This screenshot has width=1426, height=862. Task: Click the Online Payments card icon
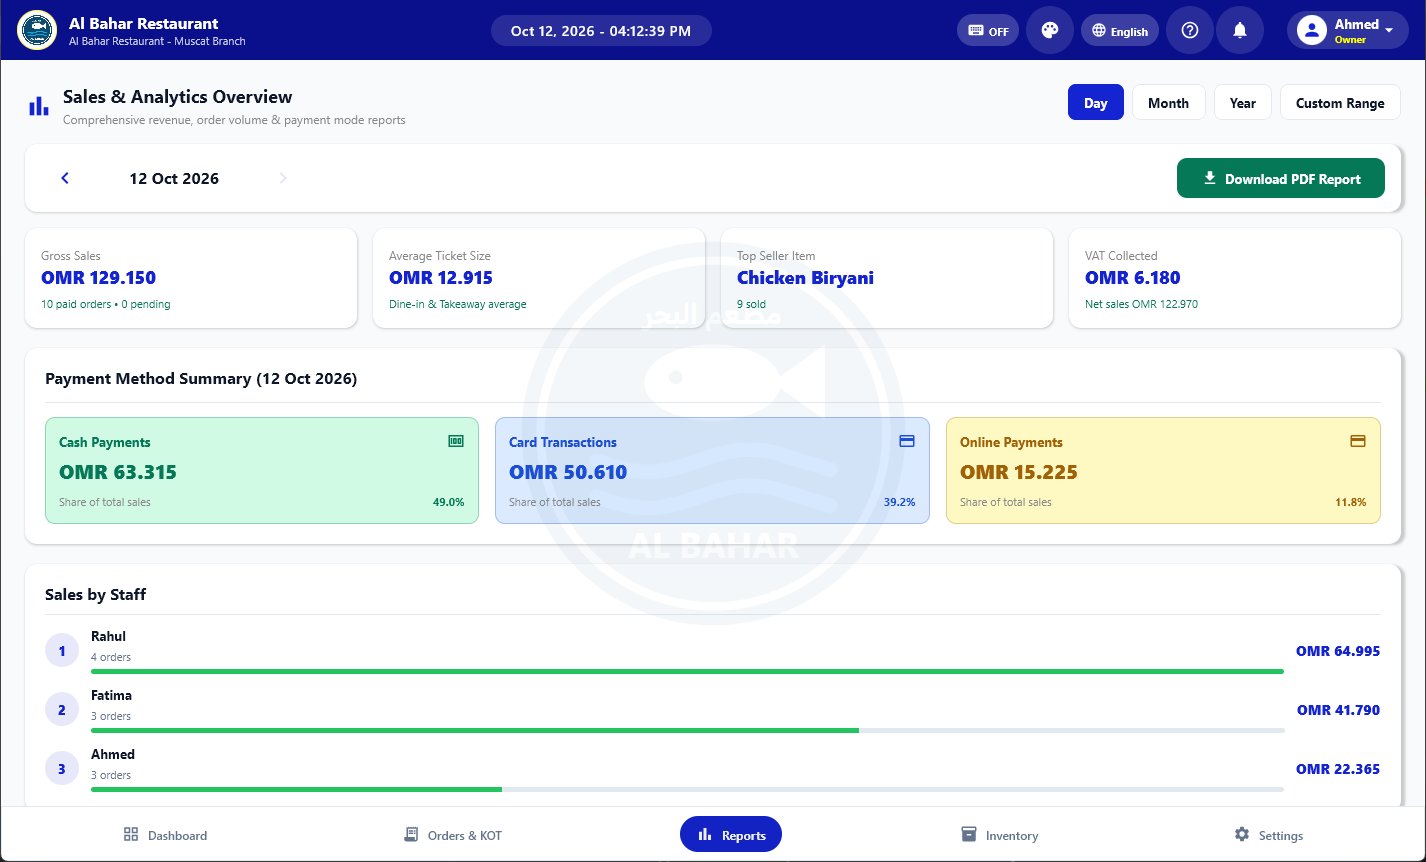coord(1358,441)
